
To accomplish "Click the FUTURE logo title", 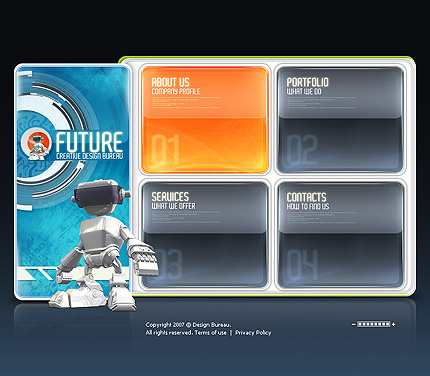I will click(x=89, y=142).
